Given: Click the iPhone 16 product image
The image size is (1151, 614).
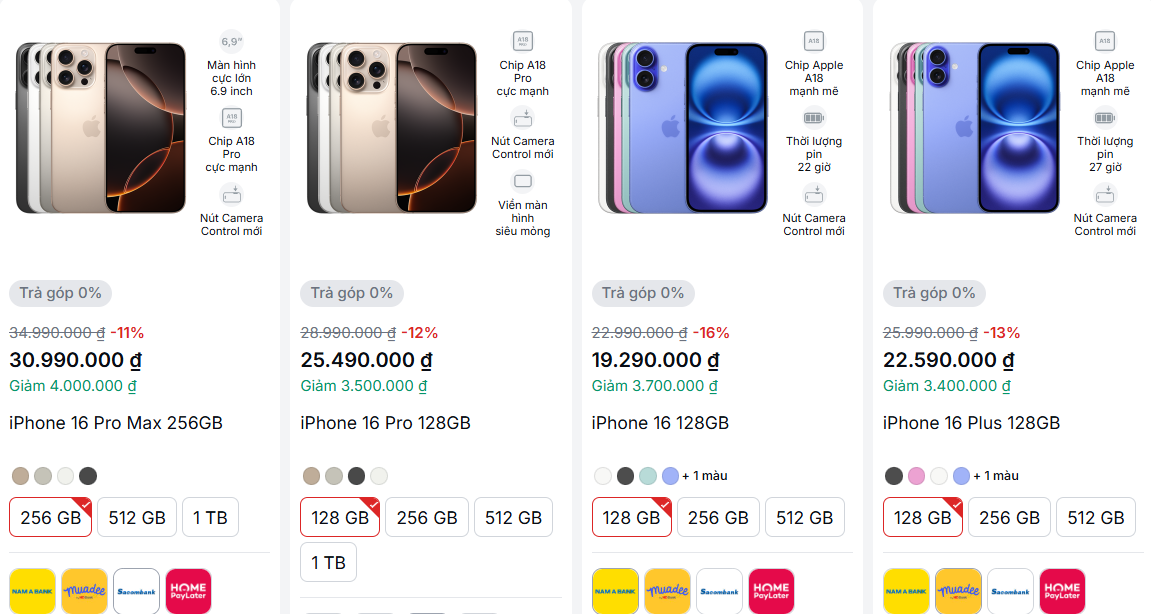Looking at the screenshot, I should click(x=683, y=128).
